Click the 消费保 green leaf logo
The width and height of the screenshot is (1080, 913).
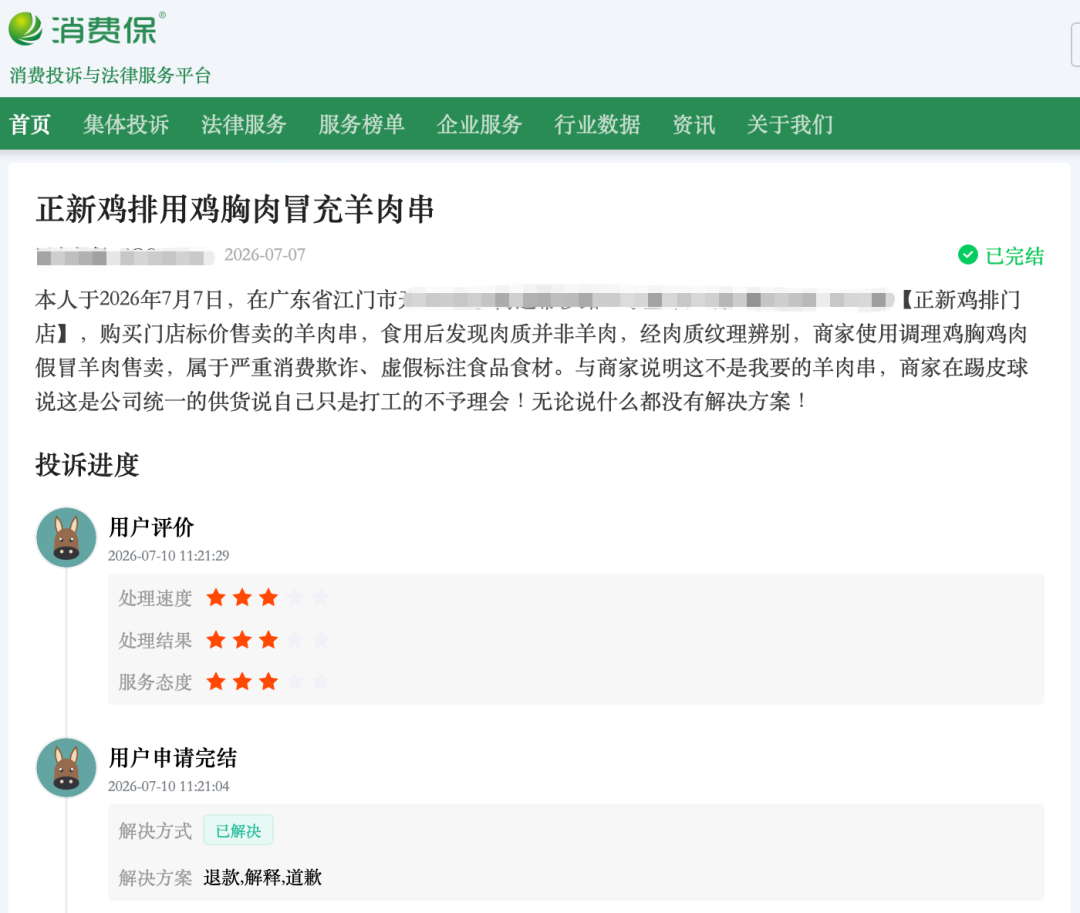pos(25,29)
